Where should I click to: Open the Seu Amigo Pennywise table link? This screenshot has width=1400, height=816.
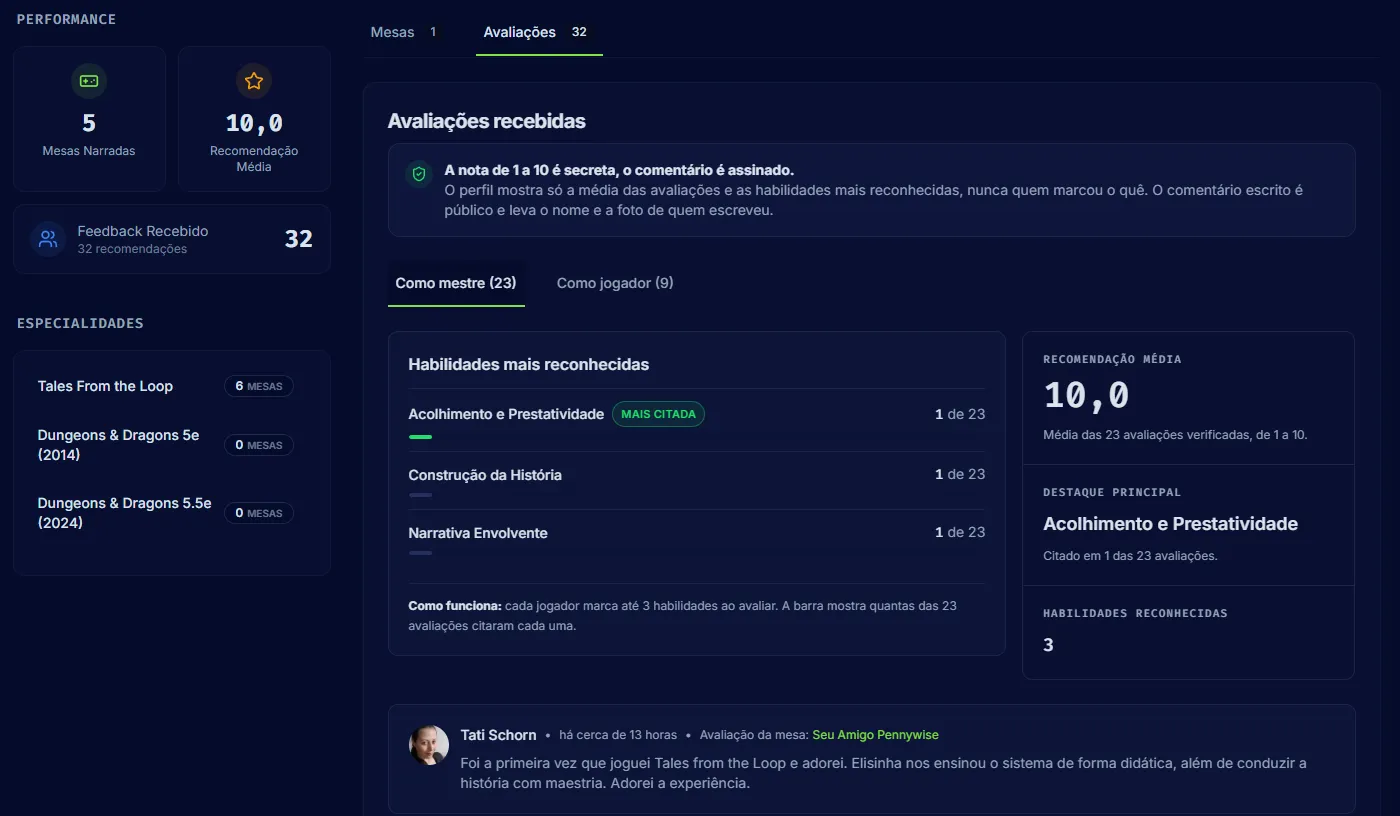(875, 735)
